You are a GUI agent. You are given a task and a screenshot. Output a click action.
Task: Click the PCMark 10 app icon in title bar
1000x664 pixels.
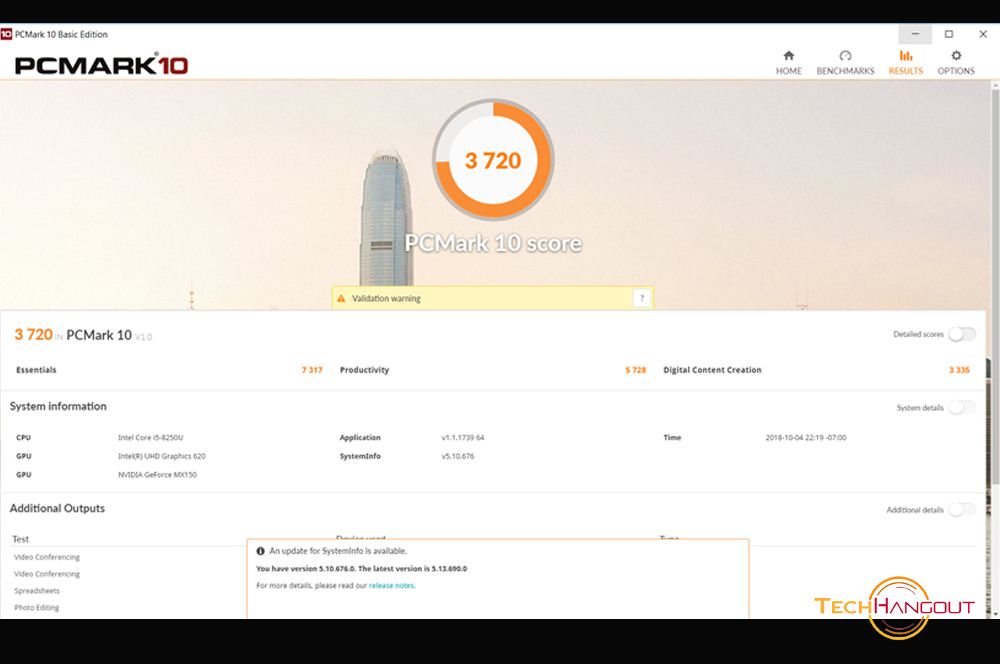(x=6, y=34)
